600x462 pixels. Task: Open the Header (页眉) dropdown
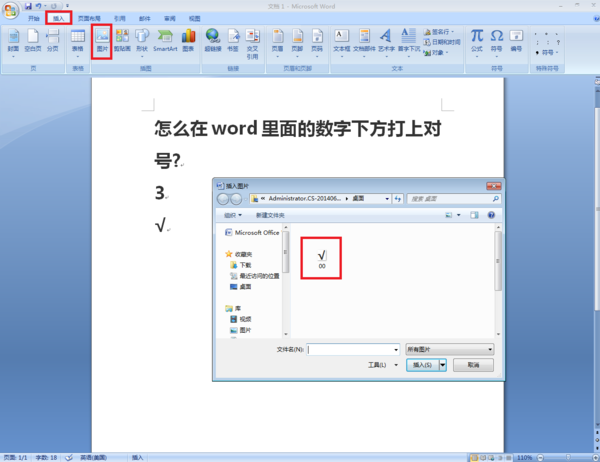278,43
